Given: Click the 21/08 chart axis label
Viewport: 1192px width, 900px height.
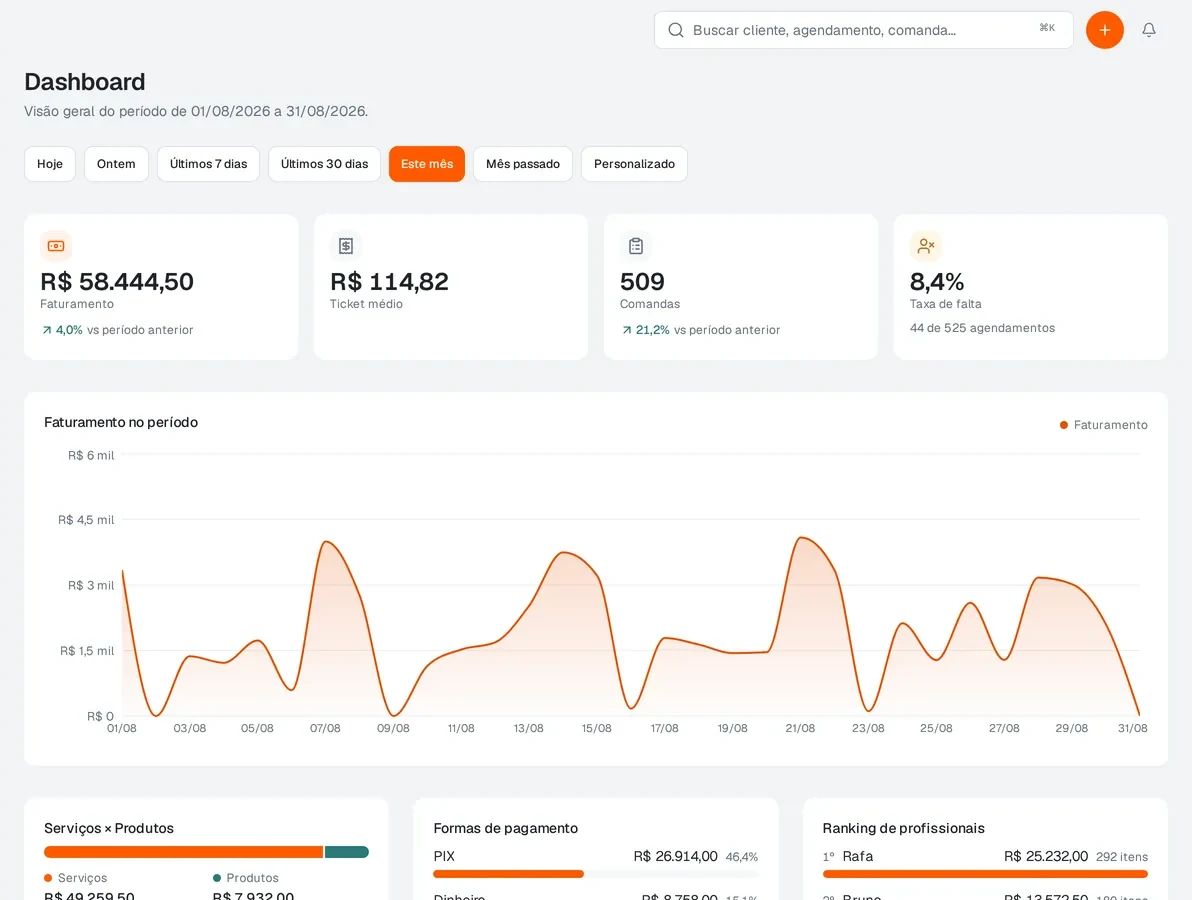Looking at the screenshot, I should 800,728.
